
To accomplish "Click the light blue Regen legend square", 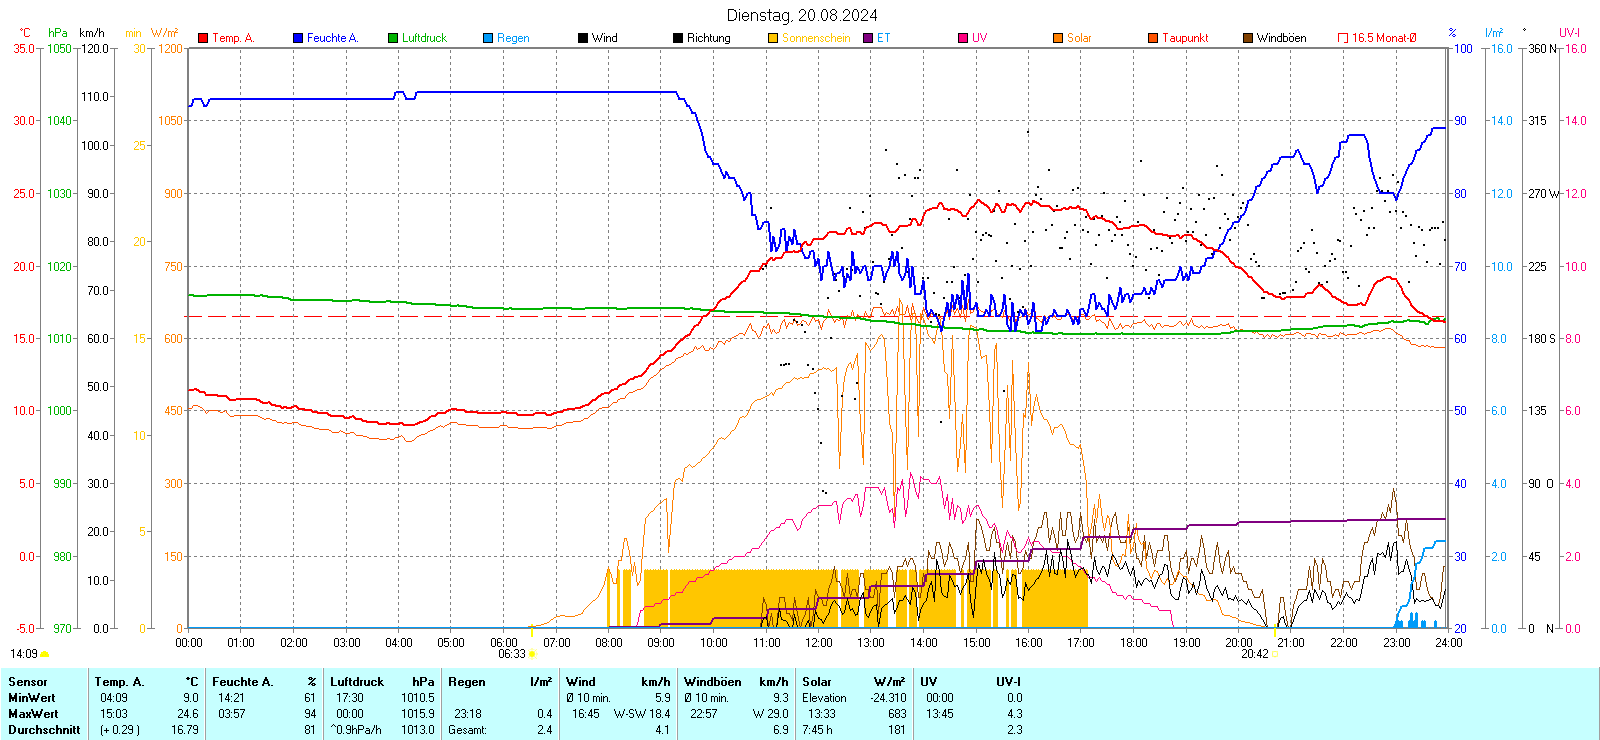I will pyautogui.click(x=488, y=38).
